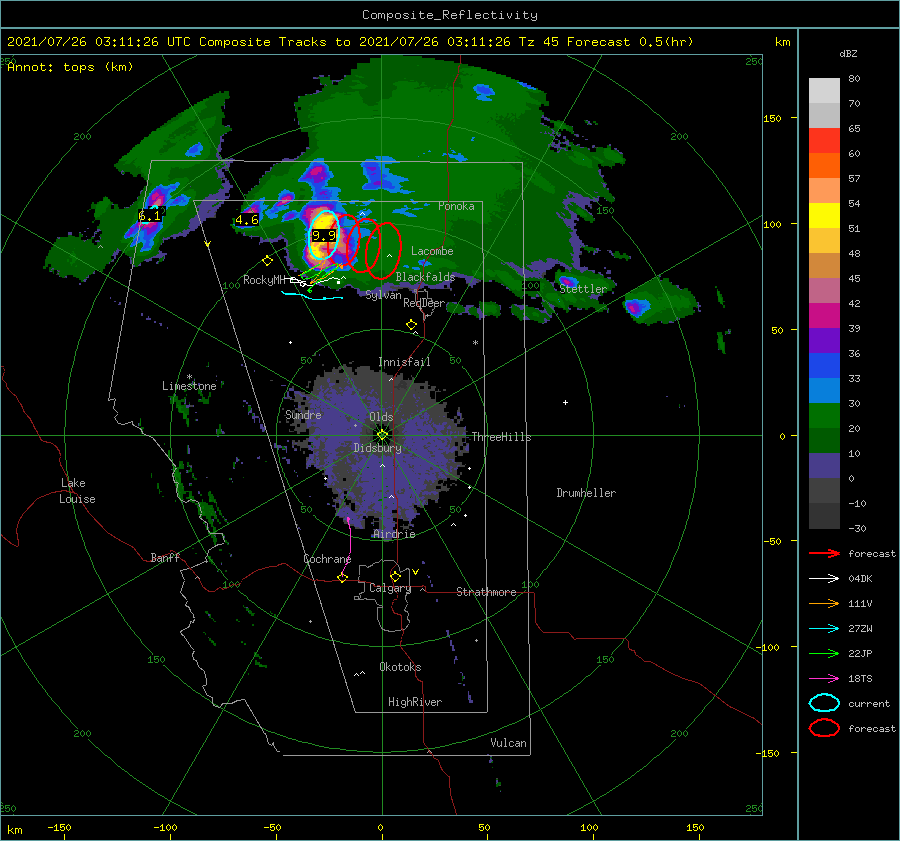Click the Airdrie label
The width and height of the screenshot is (900, 841).
tap(394, 534)
